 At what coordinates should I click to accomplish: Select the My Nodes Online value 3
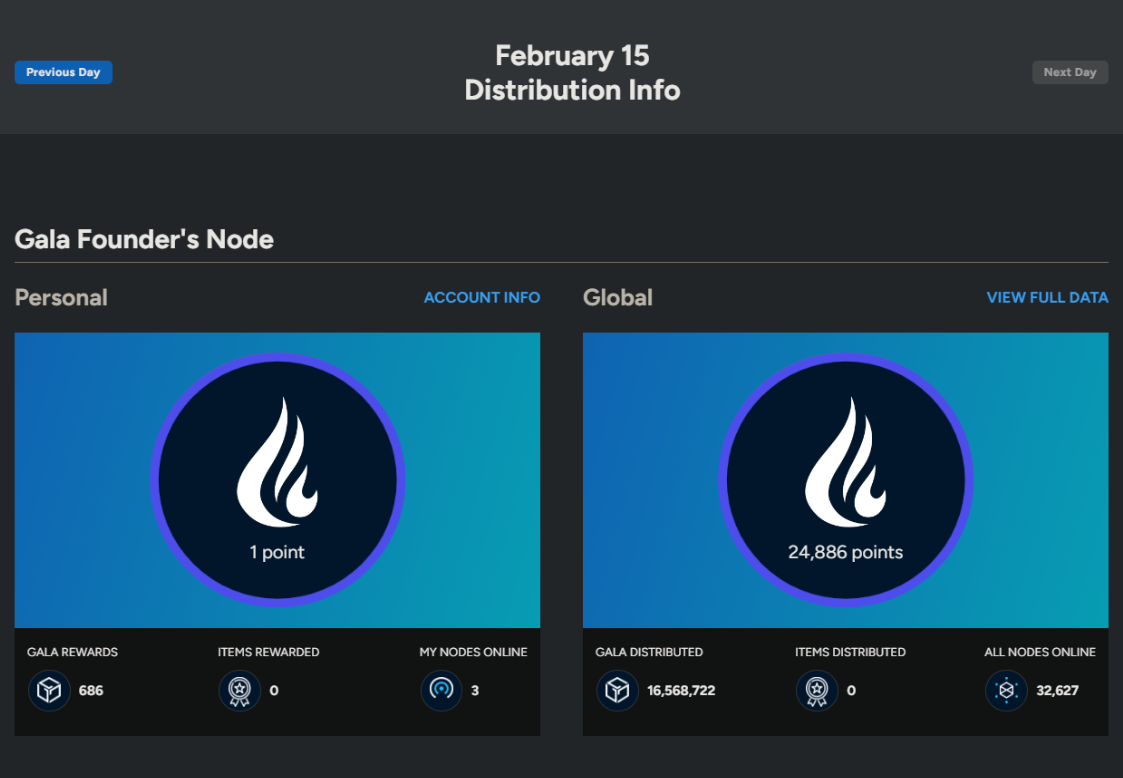point(475,691)
